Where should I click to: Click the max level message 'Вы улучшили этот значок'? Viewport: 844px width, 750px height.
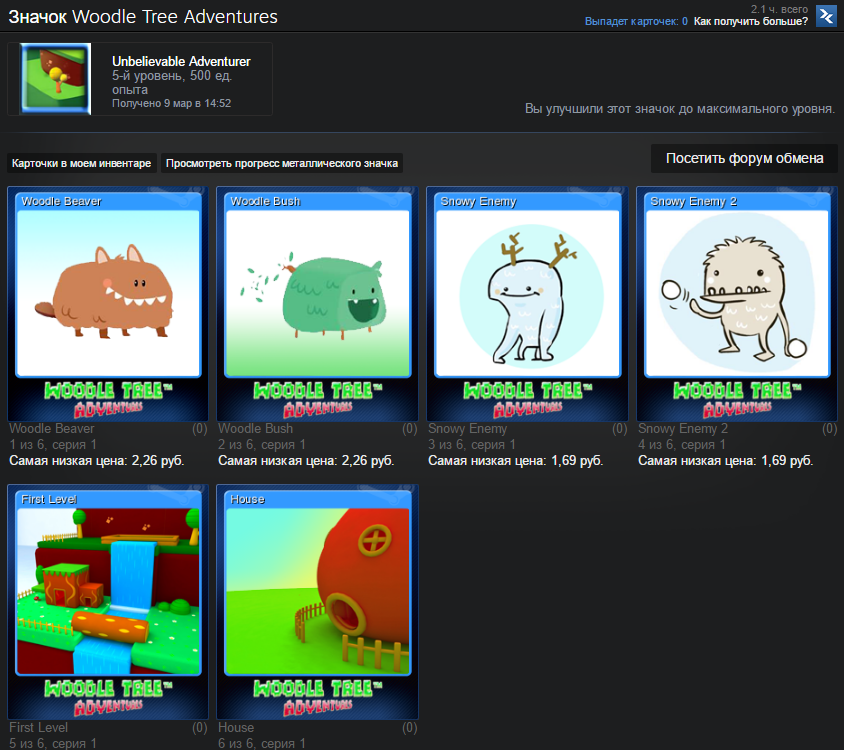click(x=680, y=109)
